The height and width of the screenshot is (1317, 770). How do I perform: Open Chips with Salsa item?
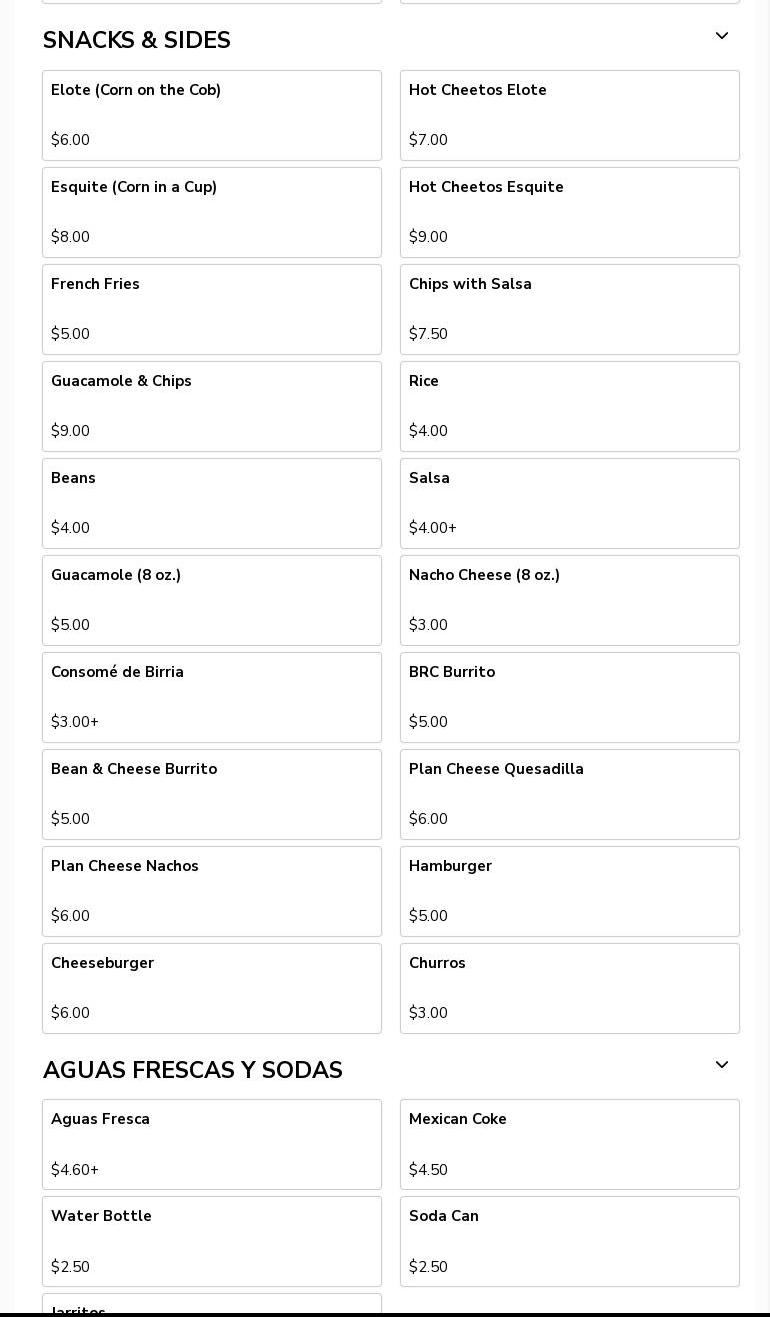[x=570, y=309]
